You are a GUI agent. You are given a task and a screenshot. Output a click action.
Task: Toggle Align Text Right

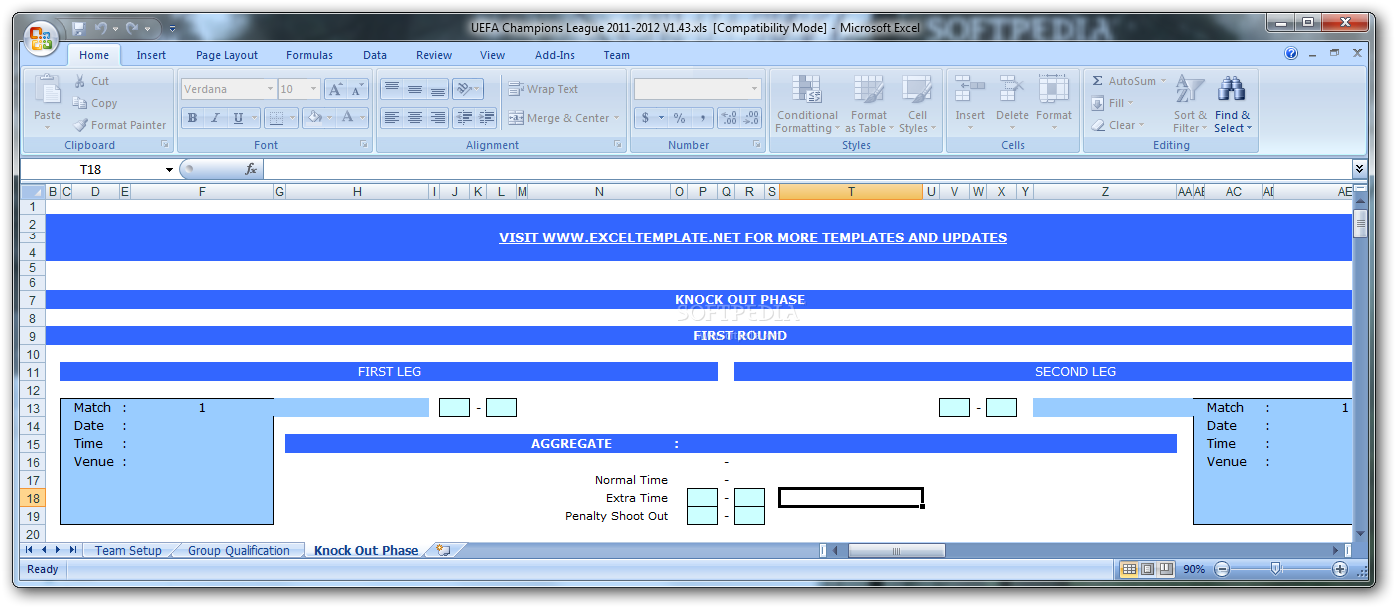pyautogui.click(x=437, y=118)
